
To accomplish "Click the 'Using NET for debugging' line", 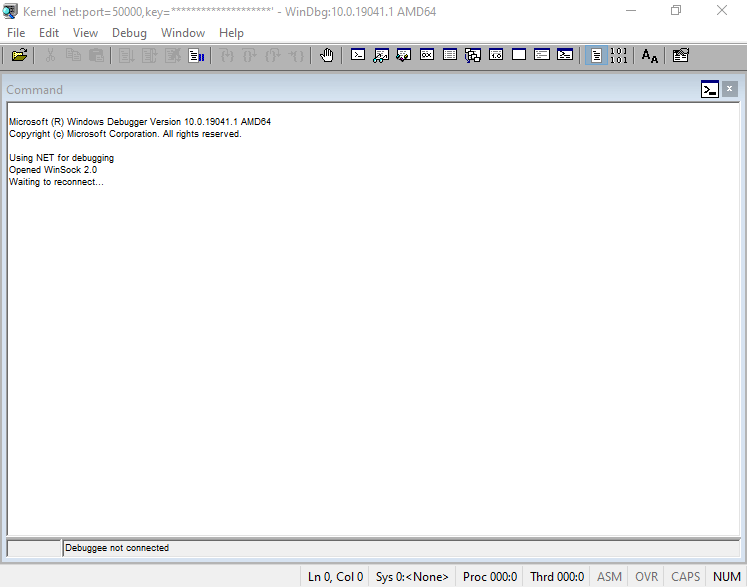I will pyautogui.click(x=61, y=158).
